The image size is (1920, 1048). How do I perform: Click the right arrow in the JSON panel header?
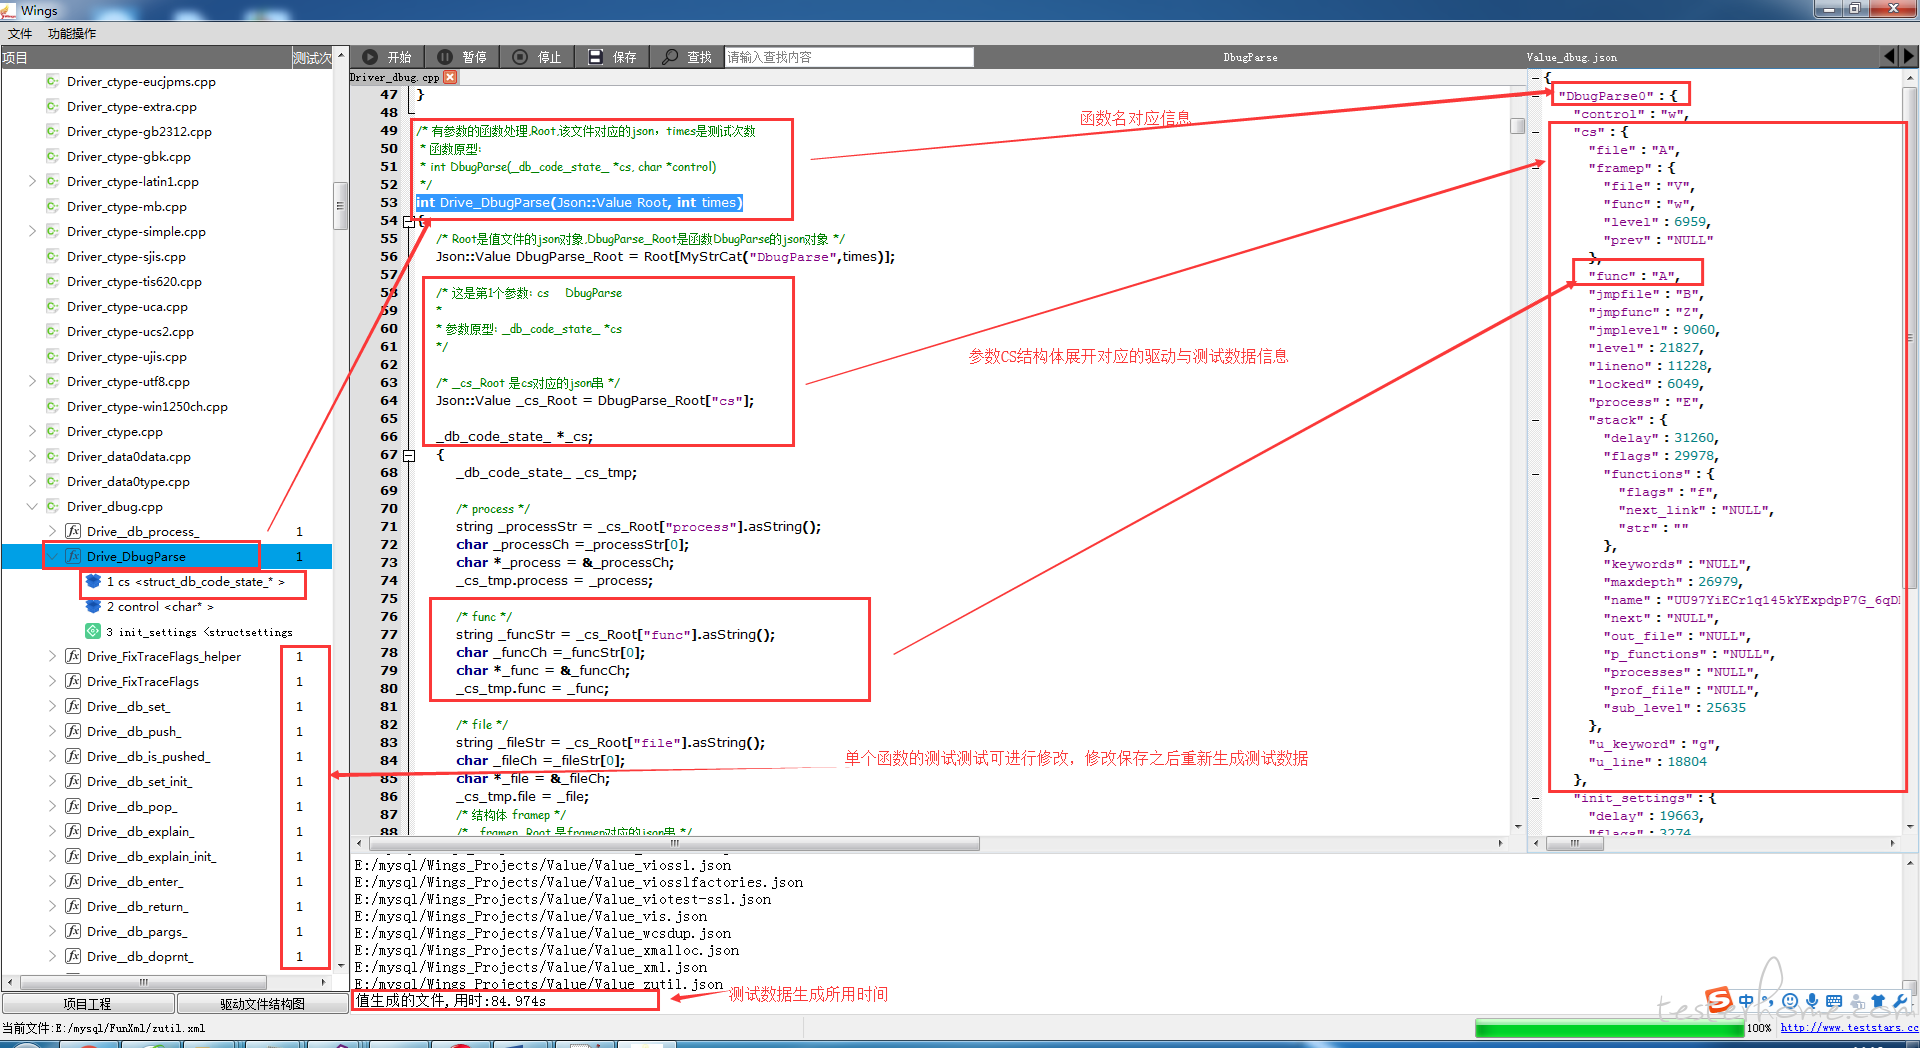tap(1909, 57)
